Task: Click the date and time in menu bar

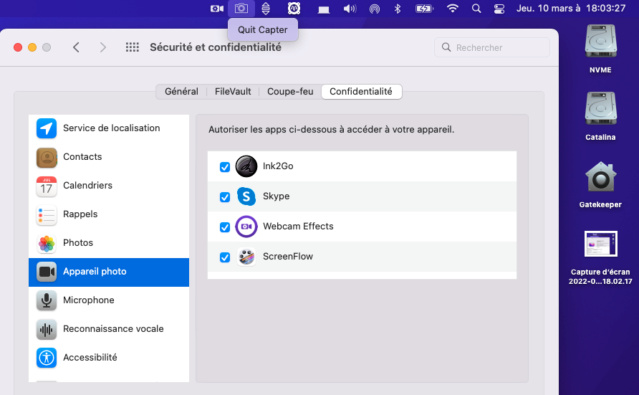Action: (x=571, y=8)
